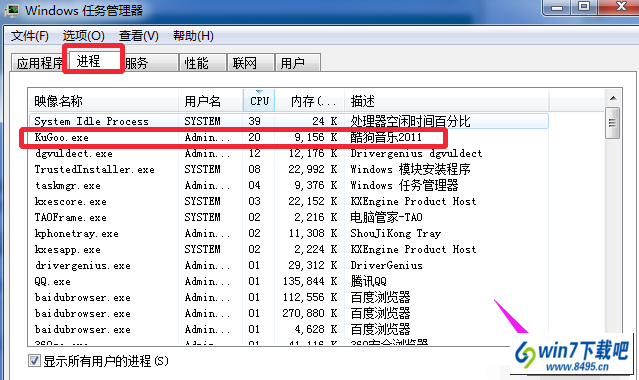Click the 腾讯QQ description cell
The image size is (639, 380).
[368, 281]
